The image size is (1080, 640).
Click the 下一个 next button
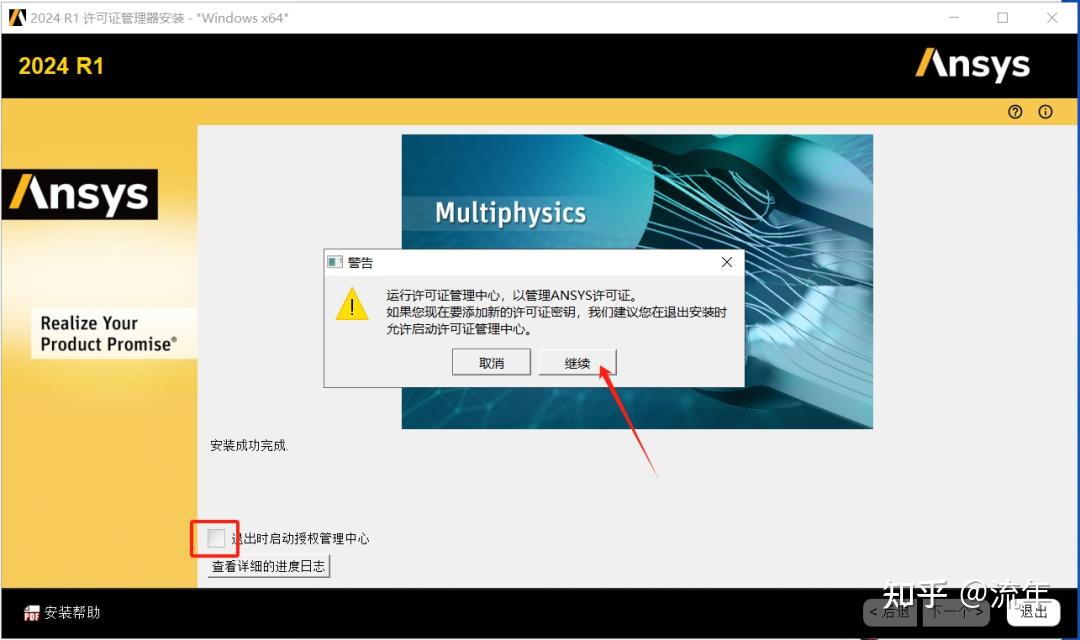[x=956, y=612]
